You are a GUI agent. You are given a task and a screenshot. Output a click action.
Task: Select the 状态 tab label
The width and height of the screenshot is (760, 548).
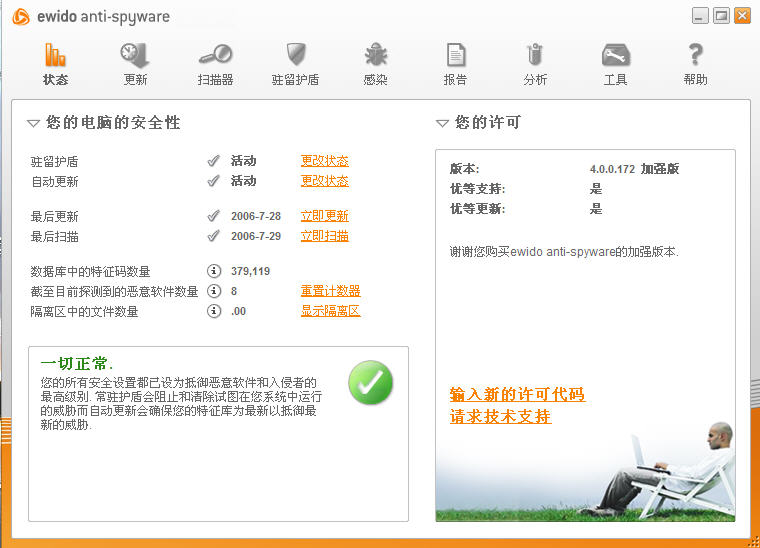(x=55, y=79)
